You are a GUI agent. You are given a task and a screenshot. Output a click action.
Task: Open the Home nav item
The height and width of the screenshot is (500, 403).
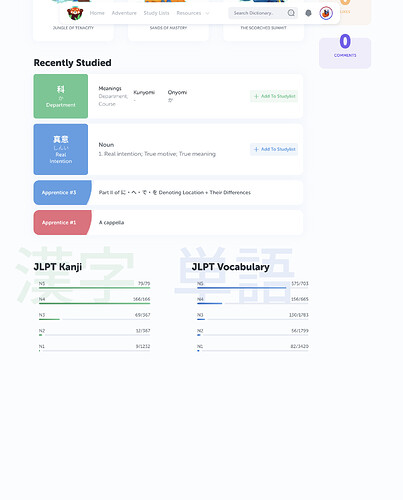(97, 13)
